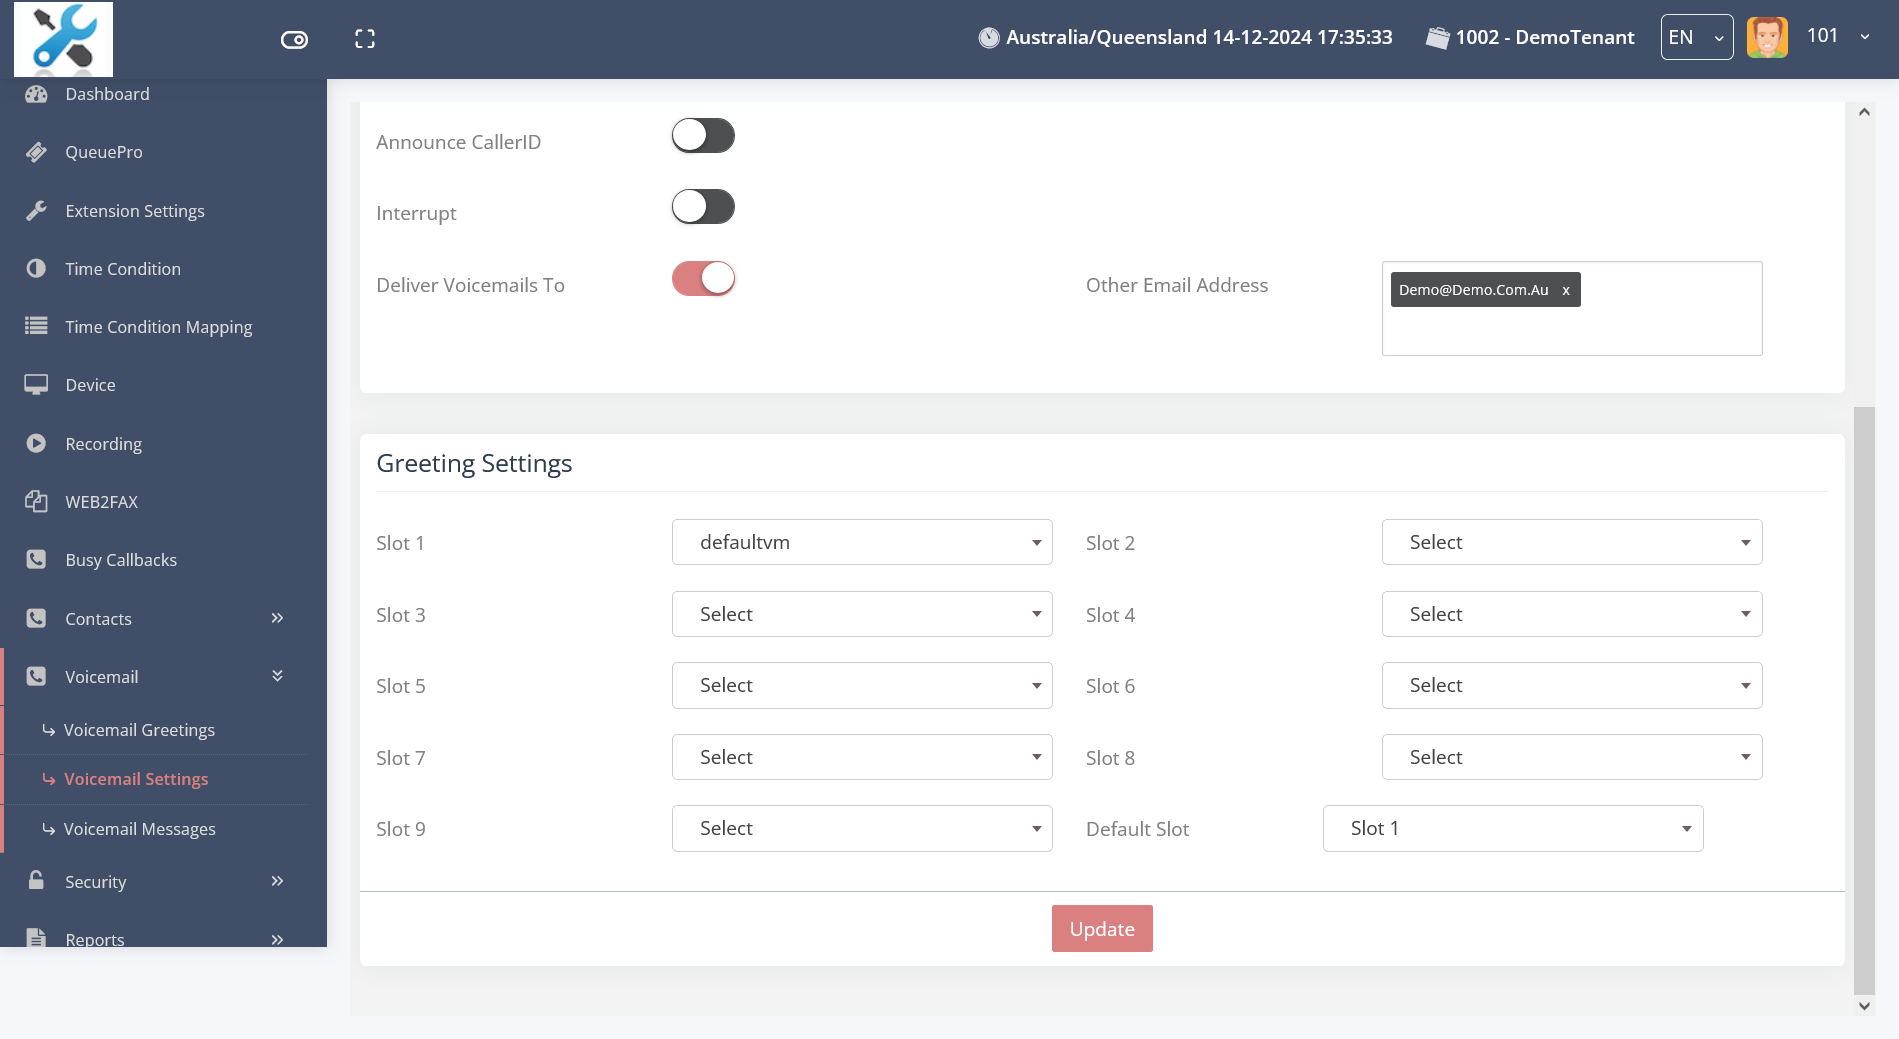The width and height of the screenshot is (1899, 1039).
Task: Collapse the Voicemail sidebar menu
Action: pos(277,675)
